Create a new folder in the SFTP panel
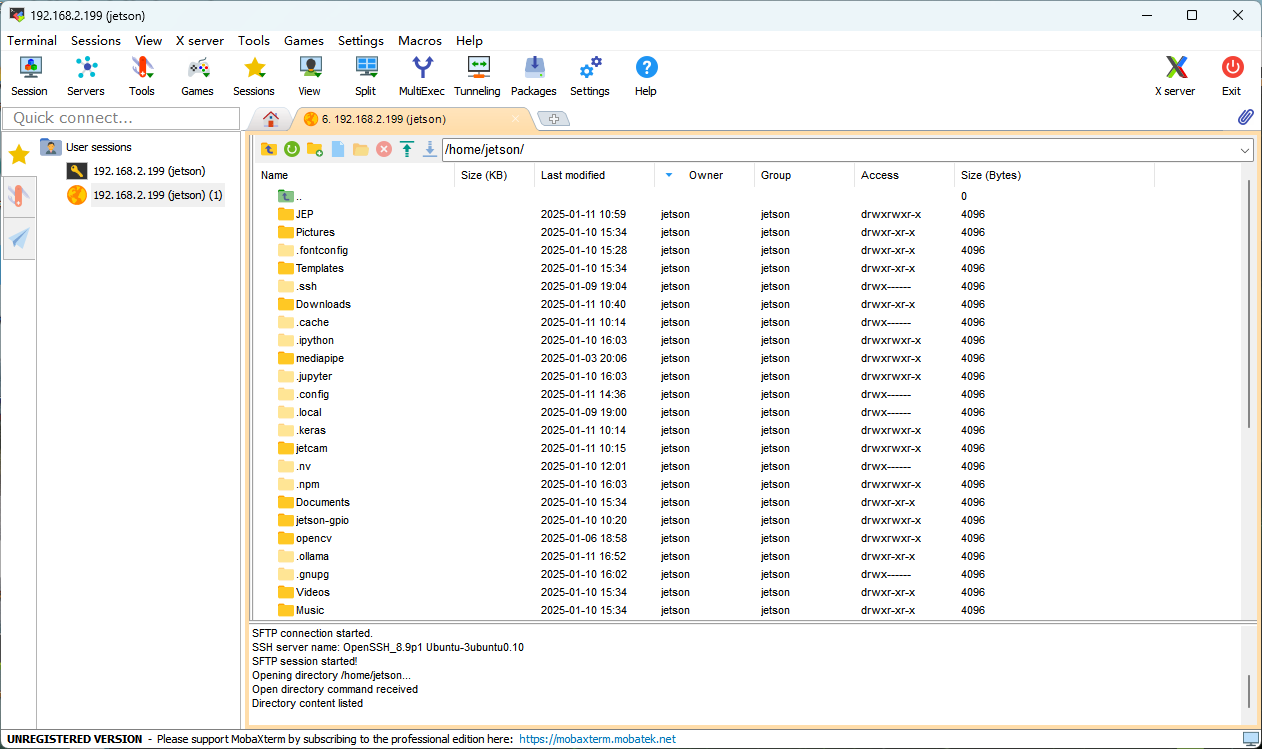This screenshot has width=1262, height=749. (314, 148)
